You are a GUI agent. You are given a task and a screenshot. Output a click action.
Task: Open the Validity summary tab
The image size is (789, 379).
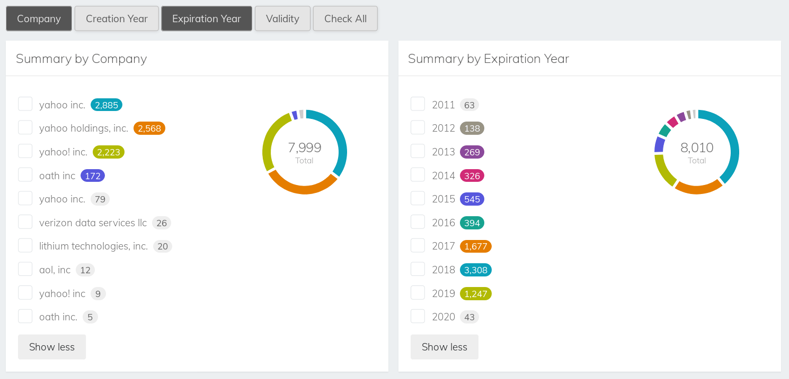(282, 19)
